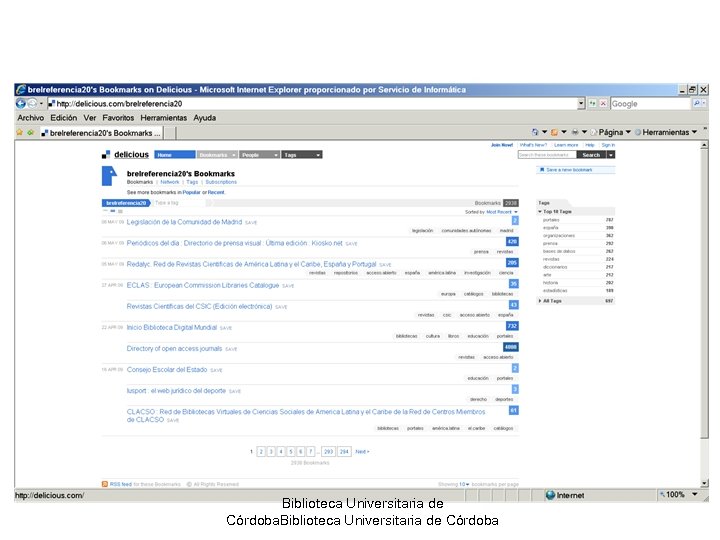Open the Archivo menu
Viewport: 720px width, 540px height.
(31, 118)
